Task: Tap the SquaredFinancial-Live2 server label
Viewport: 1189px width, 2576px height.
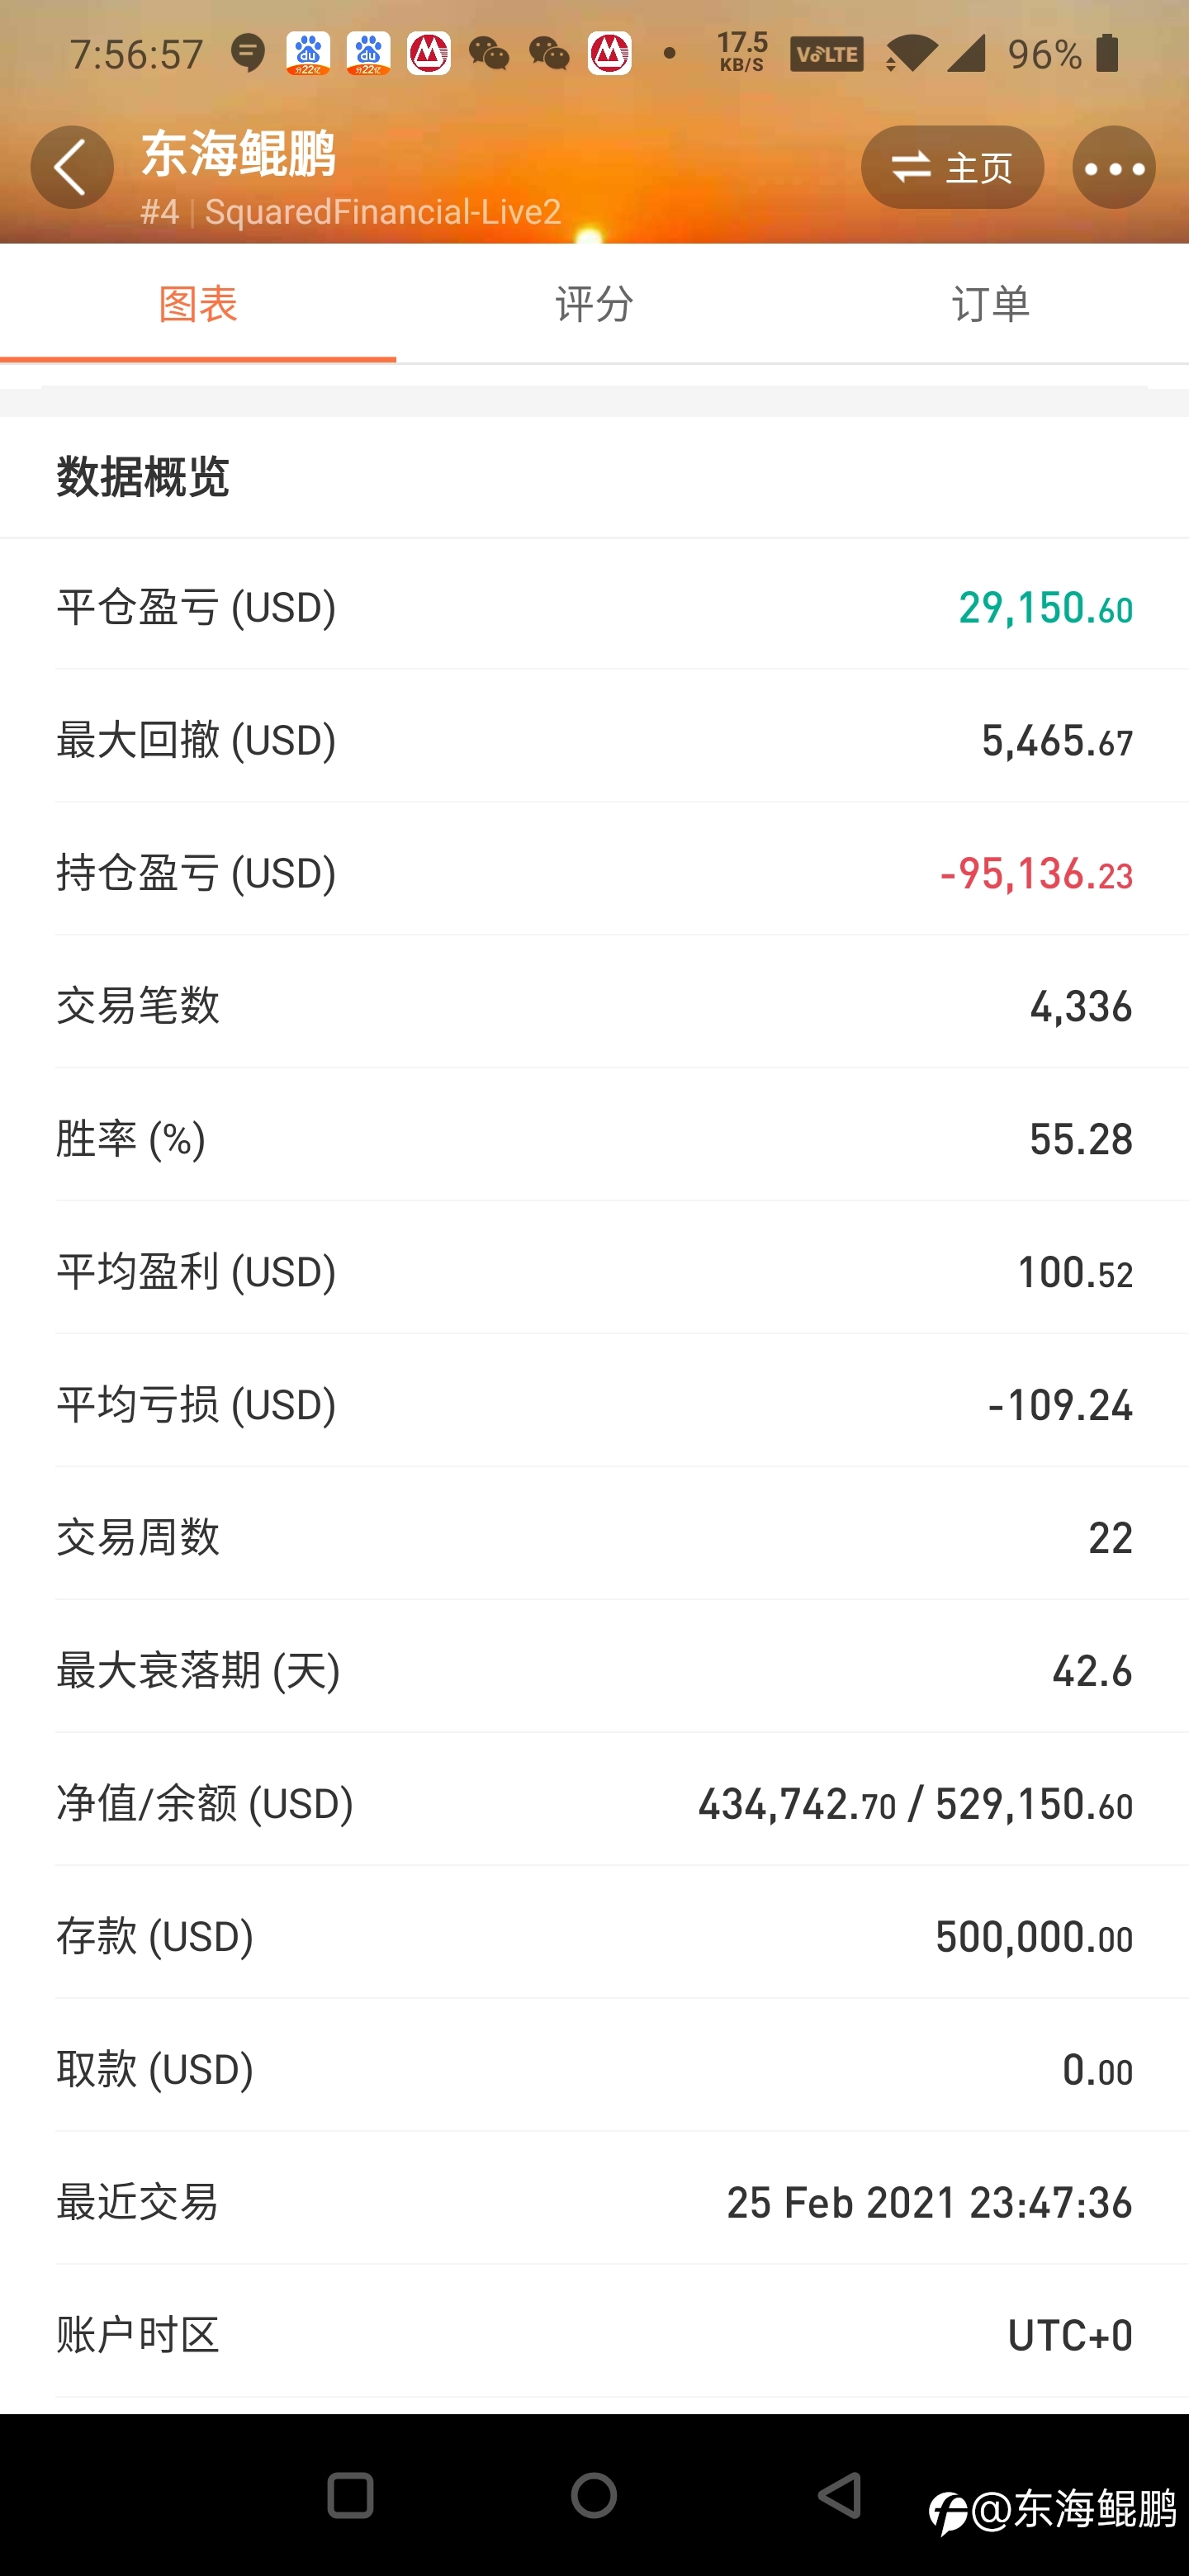Action: pos(383,212)
